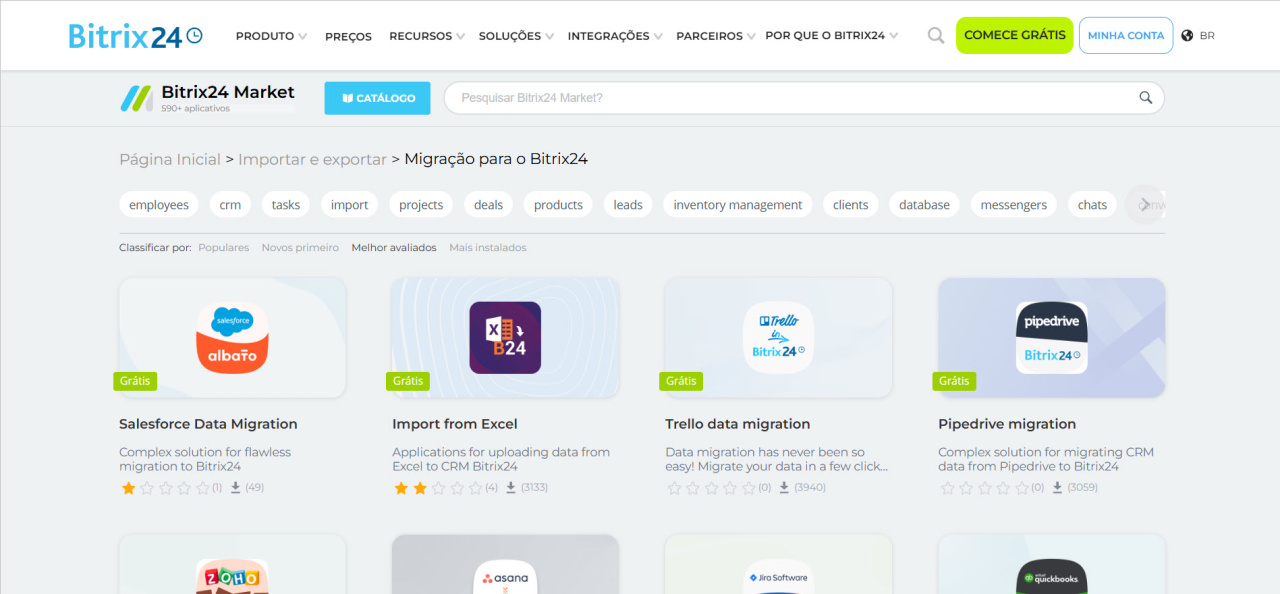Filter by the chats tag
The image size is (1280, 594).
tap(1093, 205)
